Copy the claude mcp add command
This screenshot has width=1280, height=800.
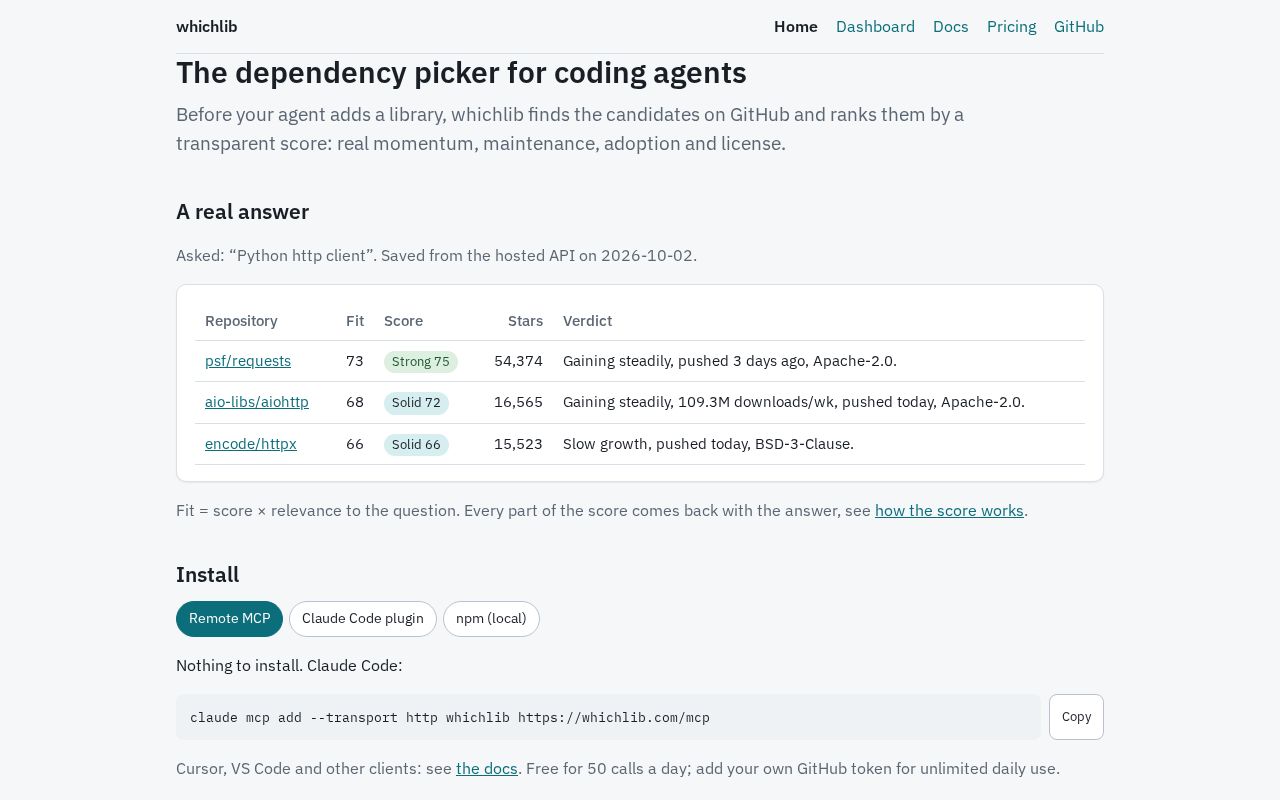pos(1076,717)
